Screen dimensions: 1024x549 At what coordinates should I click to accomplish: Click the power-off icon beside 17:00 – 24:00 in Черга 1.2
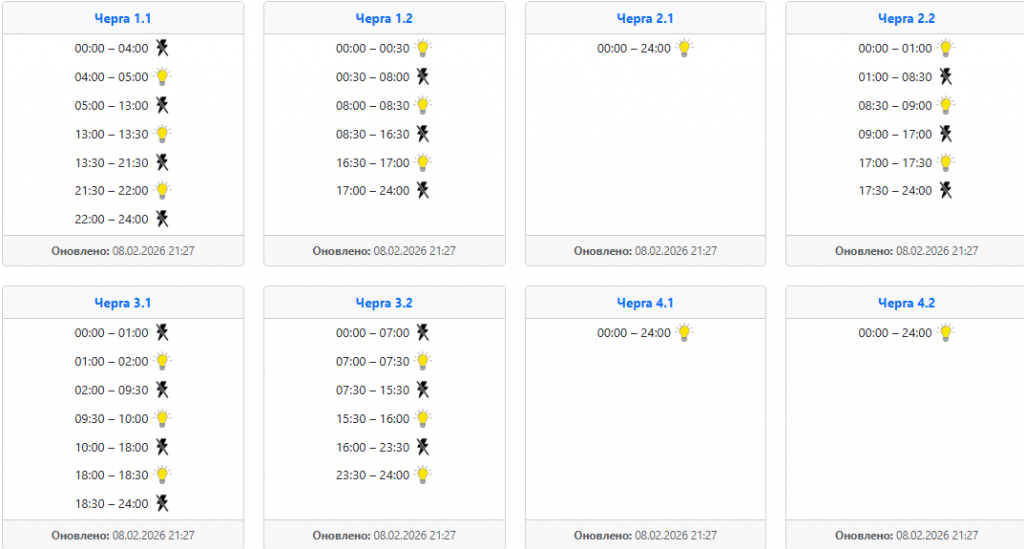click(423, 190)
